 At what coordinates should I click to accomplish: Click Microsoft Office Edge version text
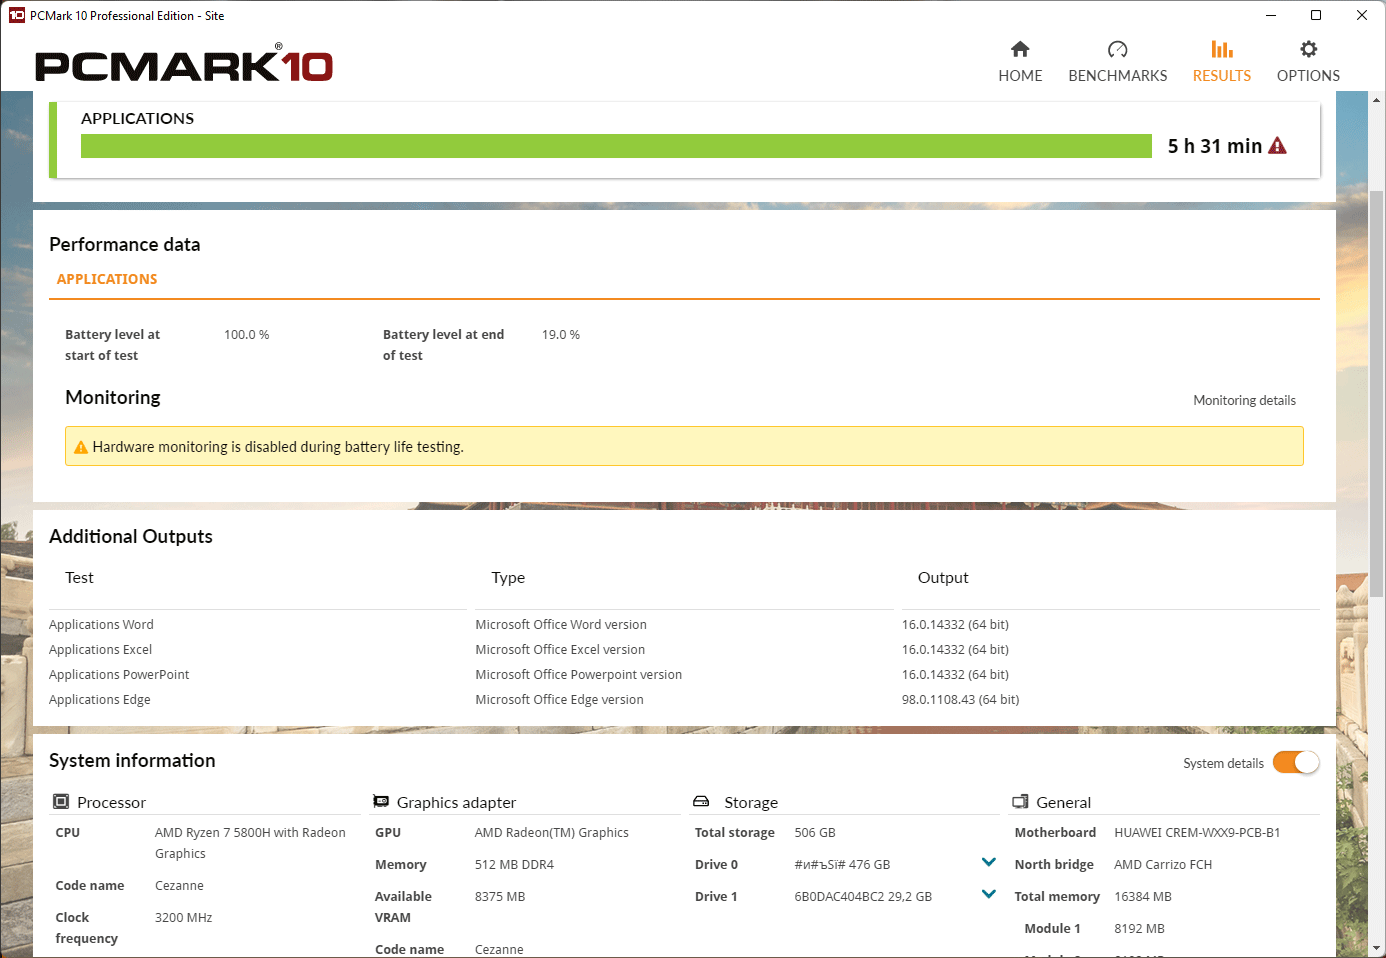pos(560,700)
